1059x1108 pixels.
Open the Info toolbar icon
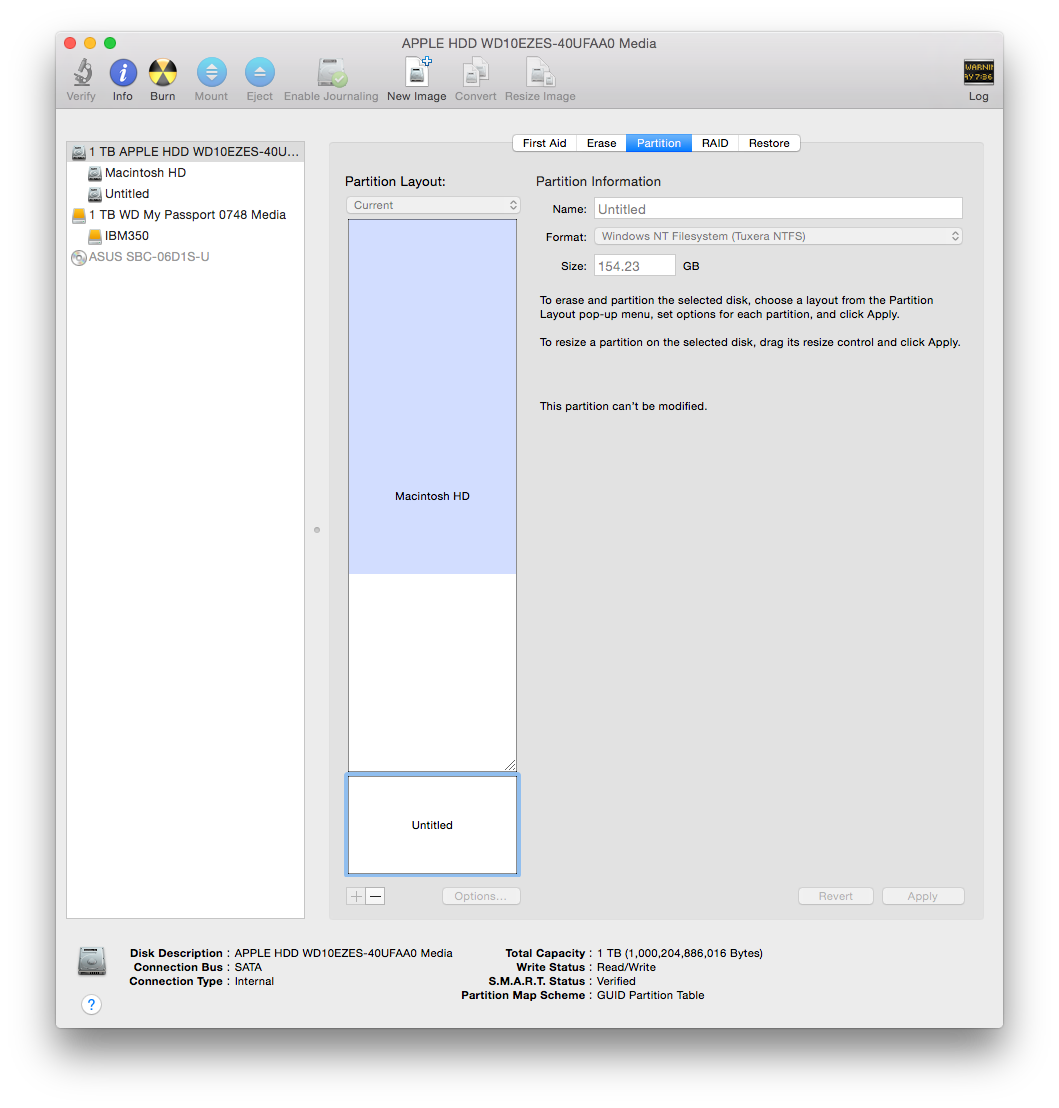click(123, 72)
